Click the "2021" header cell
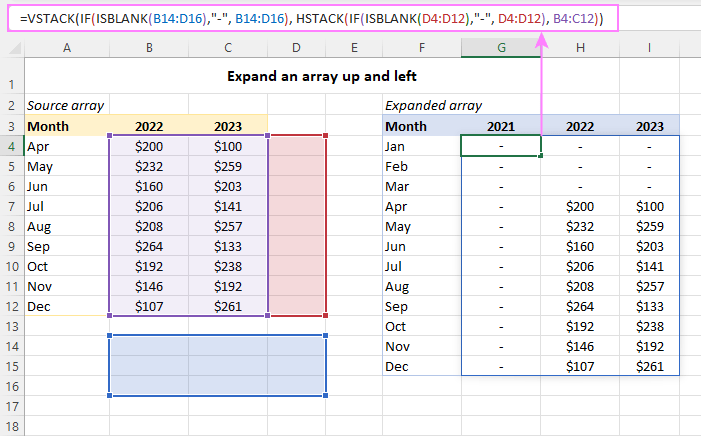The image size is (701, 436). pos(501,127)
